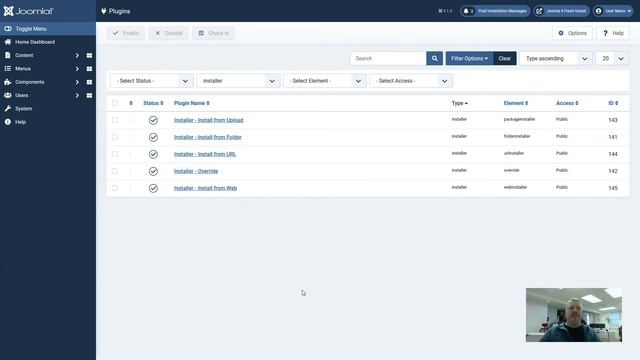Click the Home Dashboard house icon
The height and width of the screenshot is (360, 640).
click(8, 42)
